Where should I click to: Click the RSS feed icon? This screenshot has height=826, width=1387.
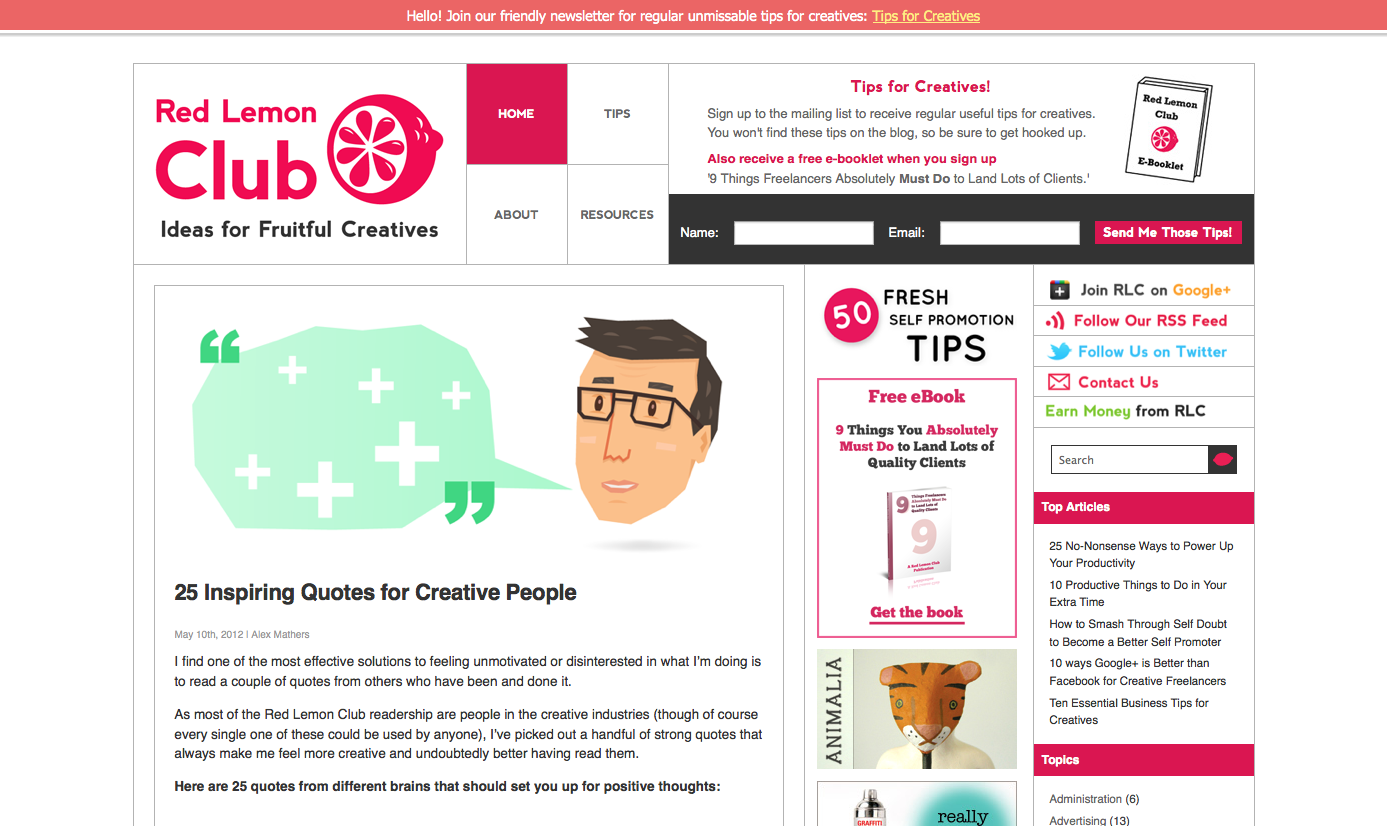pos(1055,321)
